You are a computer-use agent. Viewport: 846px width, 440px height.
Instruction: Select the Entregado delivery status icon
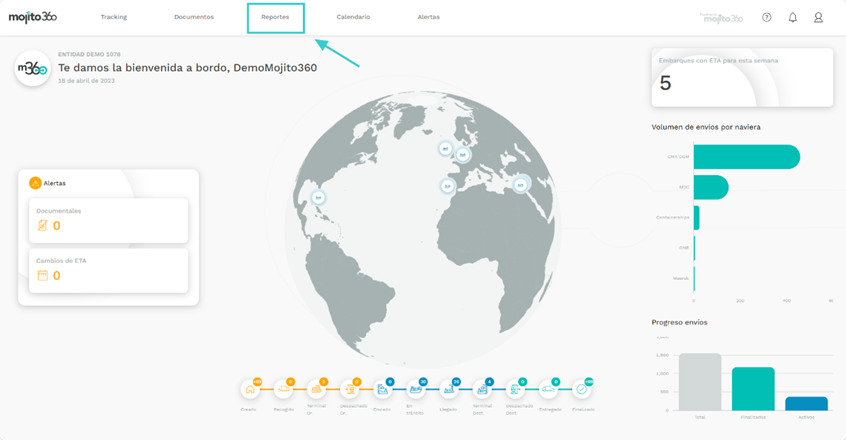549,389
